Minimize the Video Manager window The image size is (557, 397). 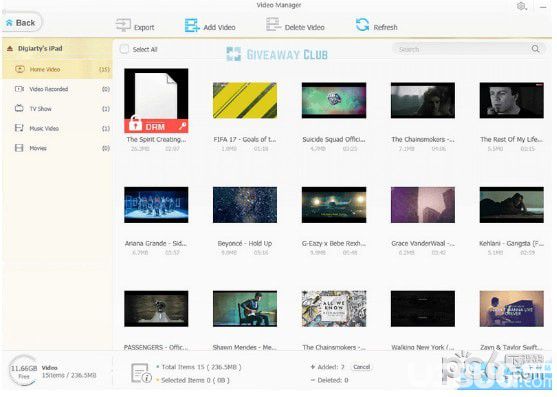(x=543, y=6)
